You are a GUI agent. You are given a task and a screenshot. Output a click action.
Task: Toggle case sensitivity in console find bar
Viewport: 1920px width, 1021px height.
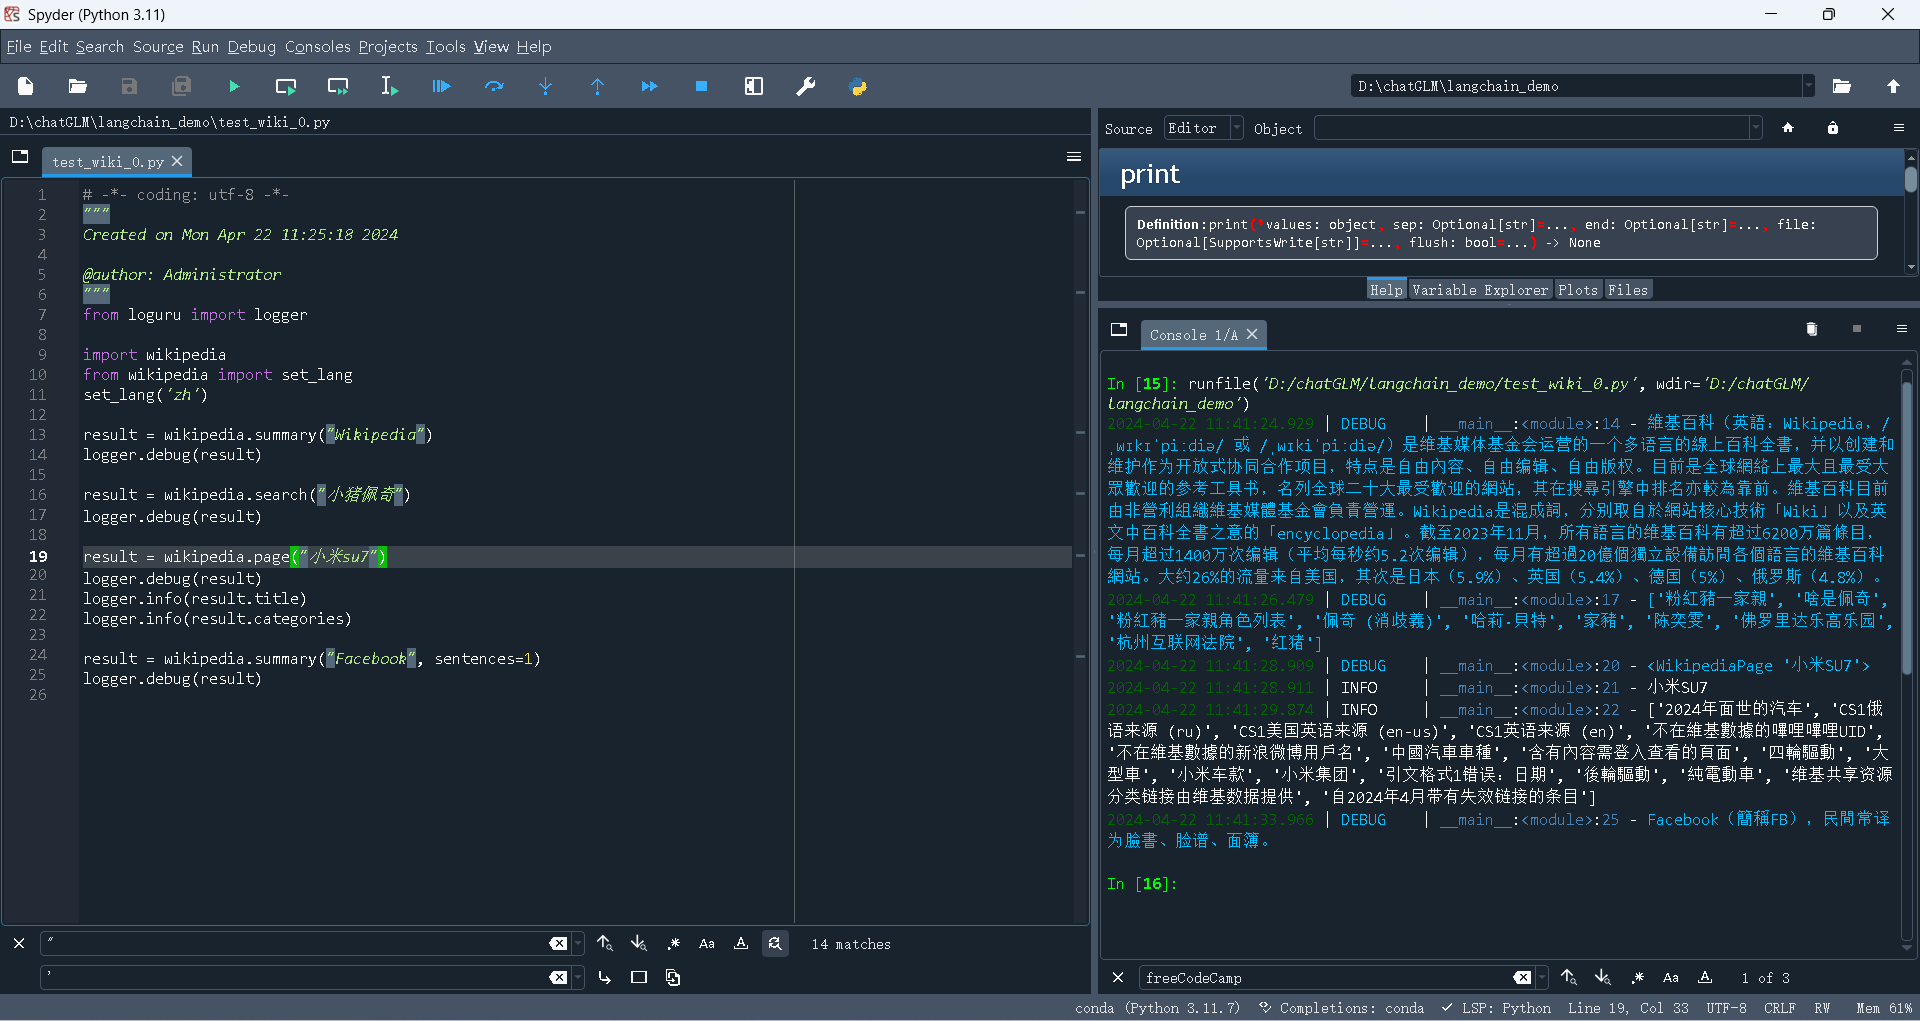[1671, 978]
